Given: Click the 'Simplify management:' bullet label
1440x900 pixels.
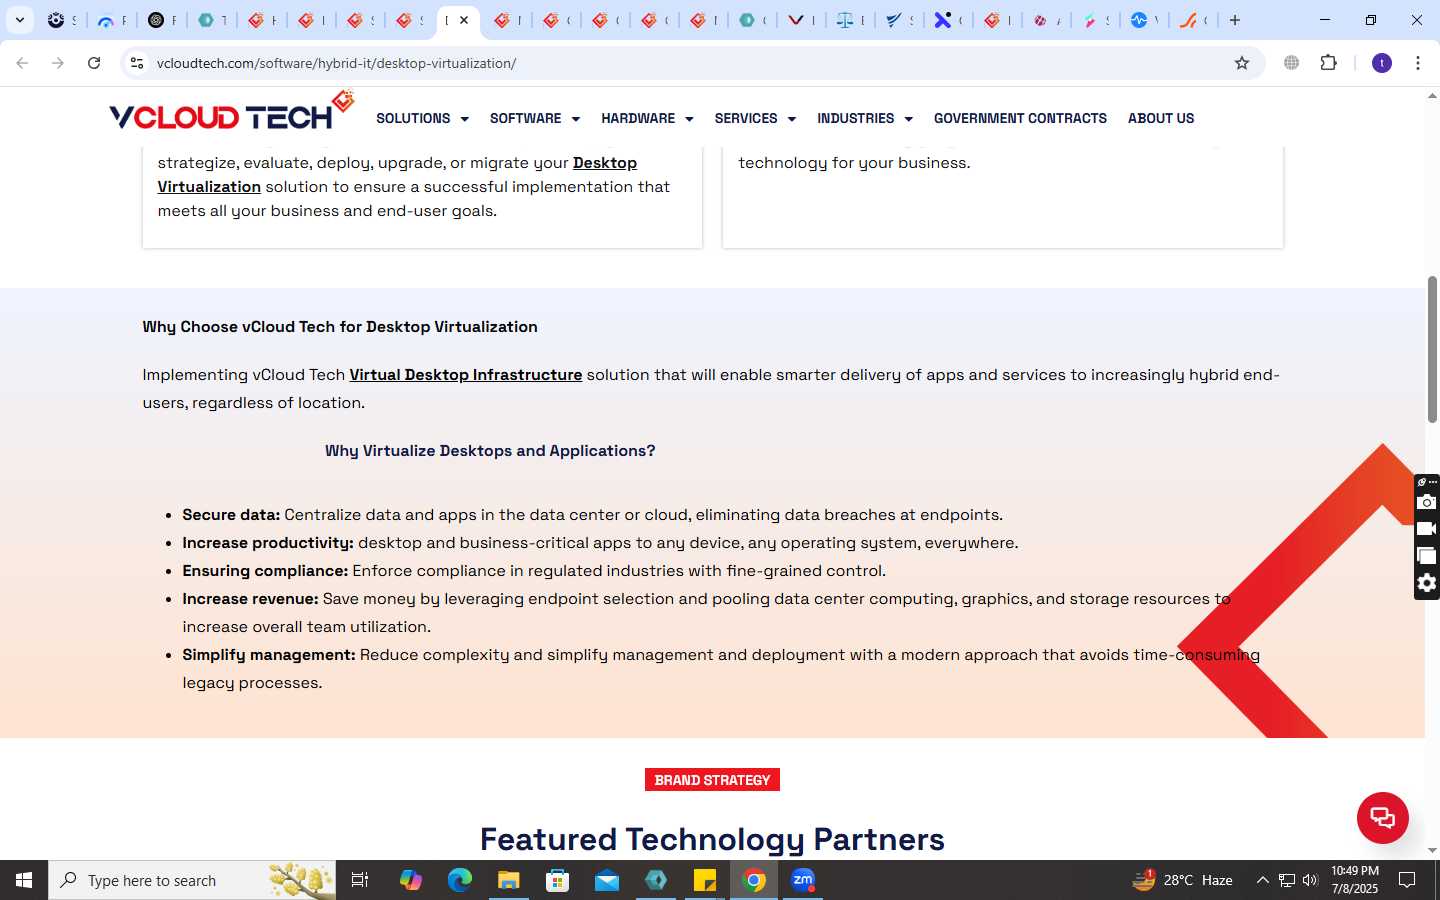Looking at the screenshot, I should [269, 655].
